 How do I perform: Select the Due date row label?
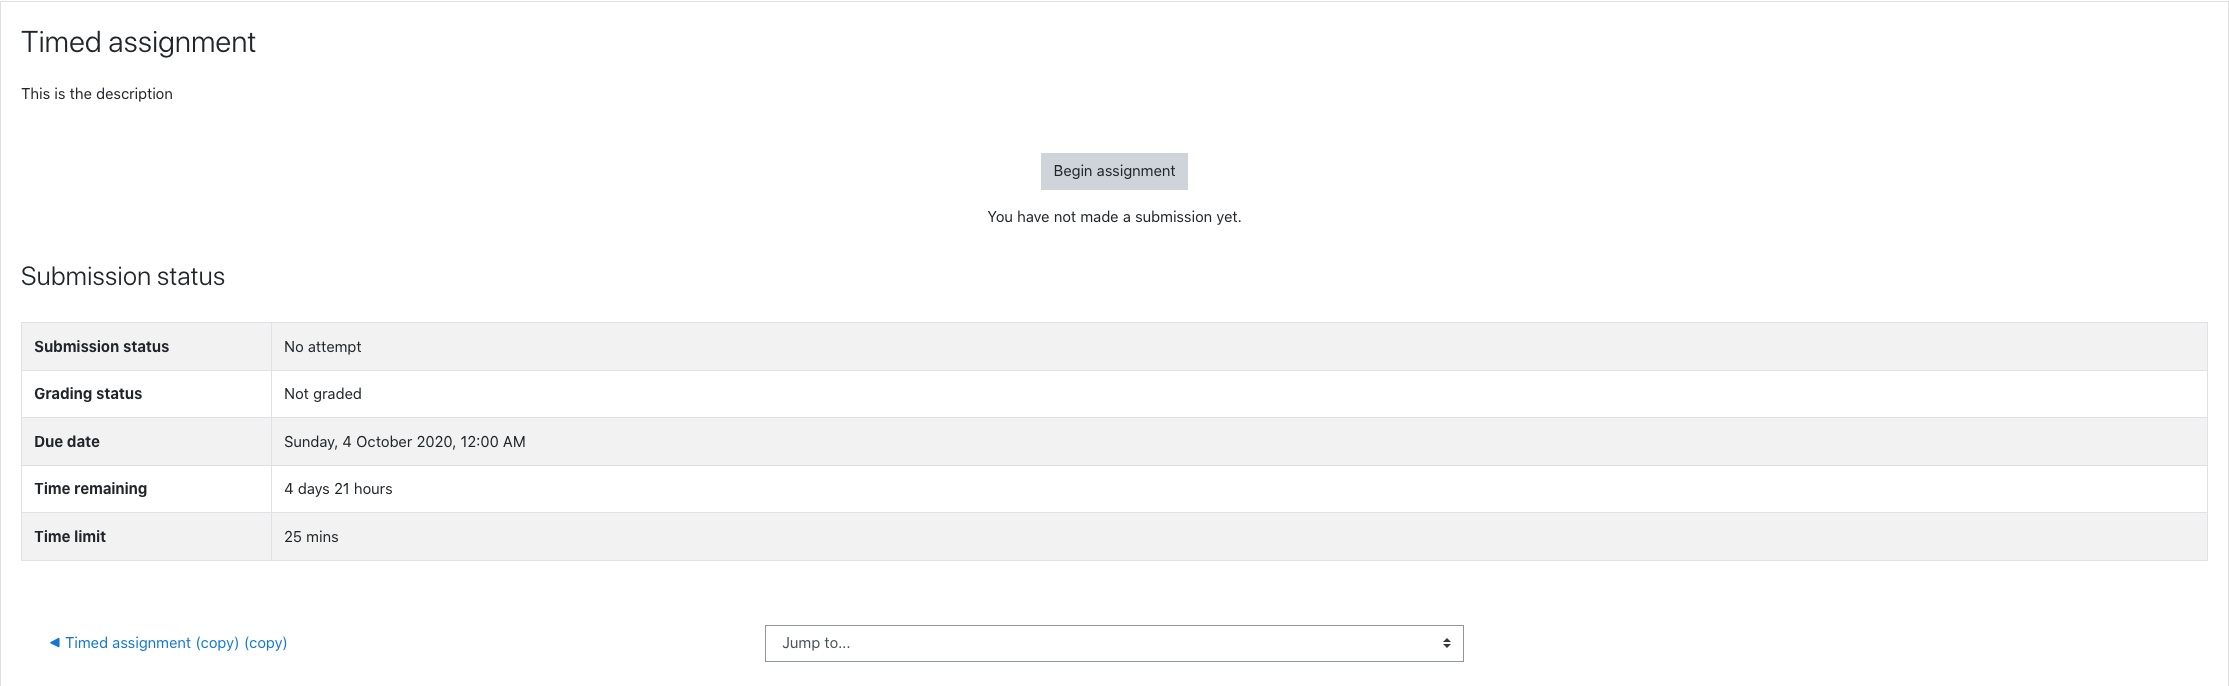[x=67, y=442]
